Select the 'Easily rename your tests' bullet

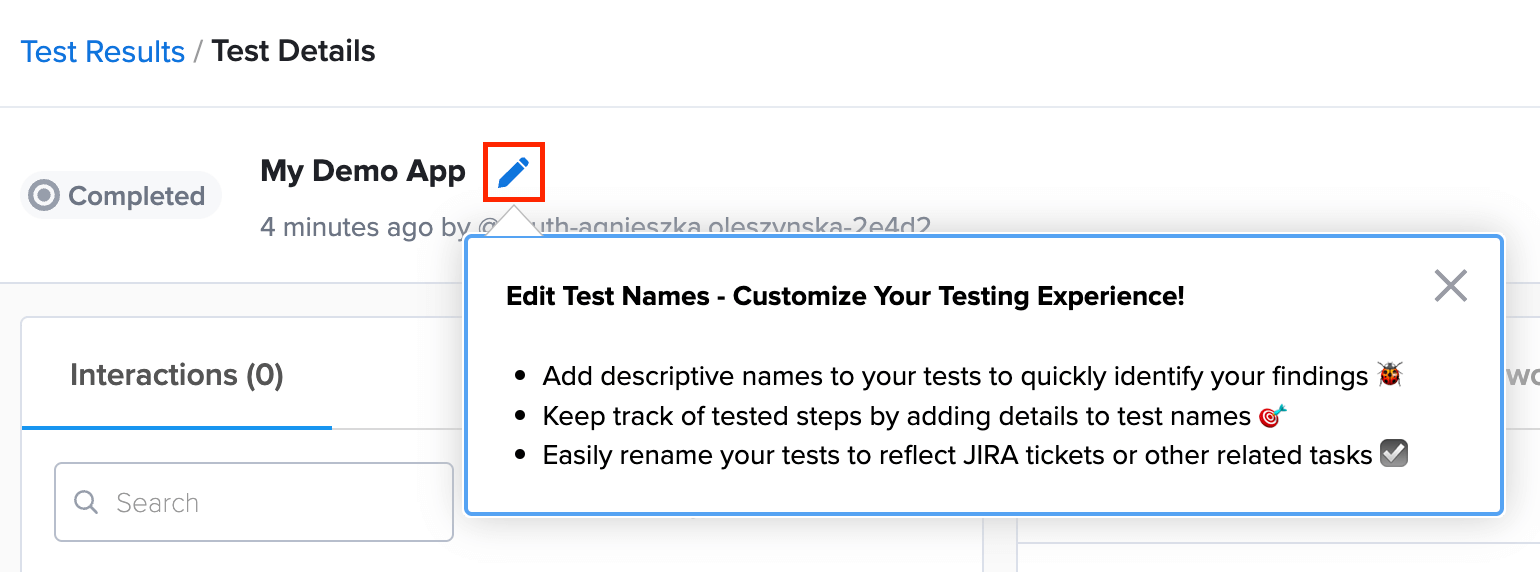(956, 456)
